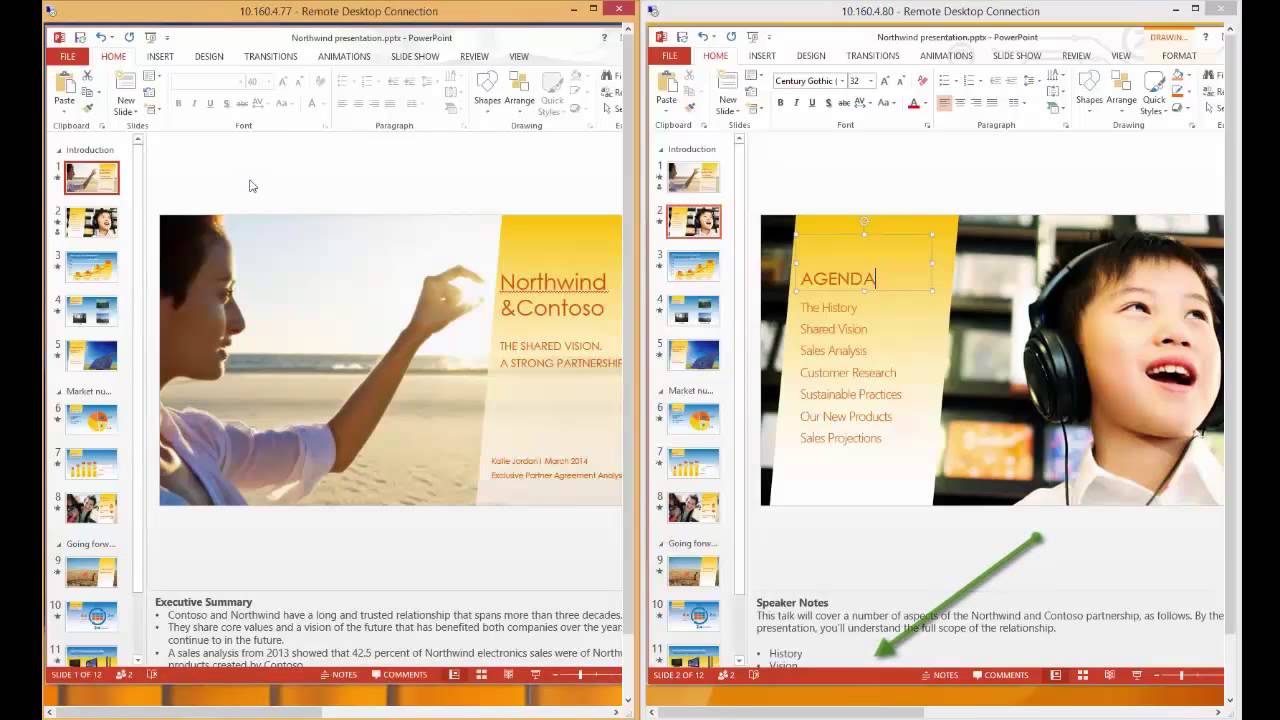Click Decrease Font Size in right window
Image resolution: width=1280 pixels, height=720 pixels.
point(901,81)
